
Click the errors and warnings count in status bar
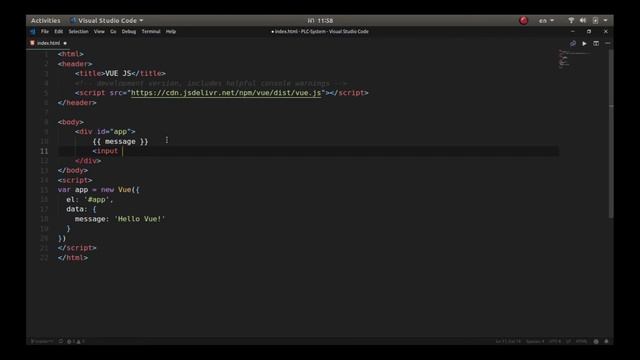[76, 341]
